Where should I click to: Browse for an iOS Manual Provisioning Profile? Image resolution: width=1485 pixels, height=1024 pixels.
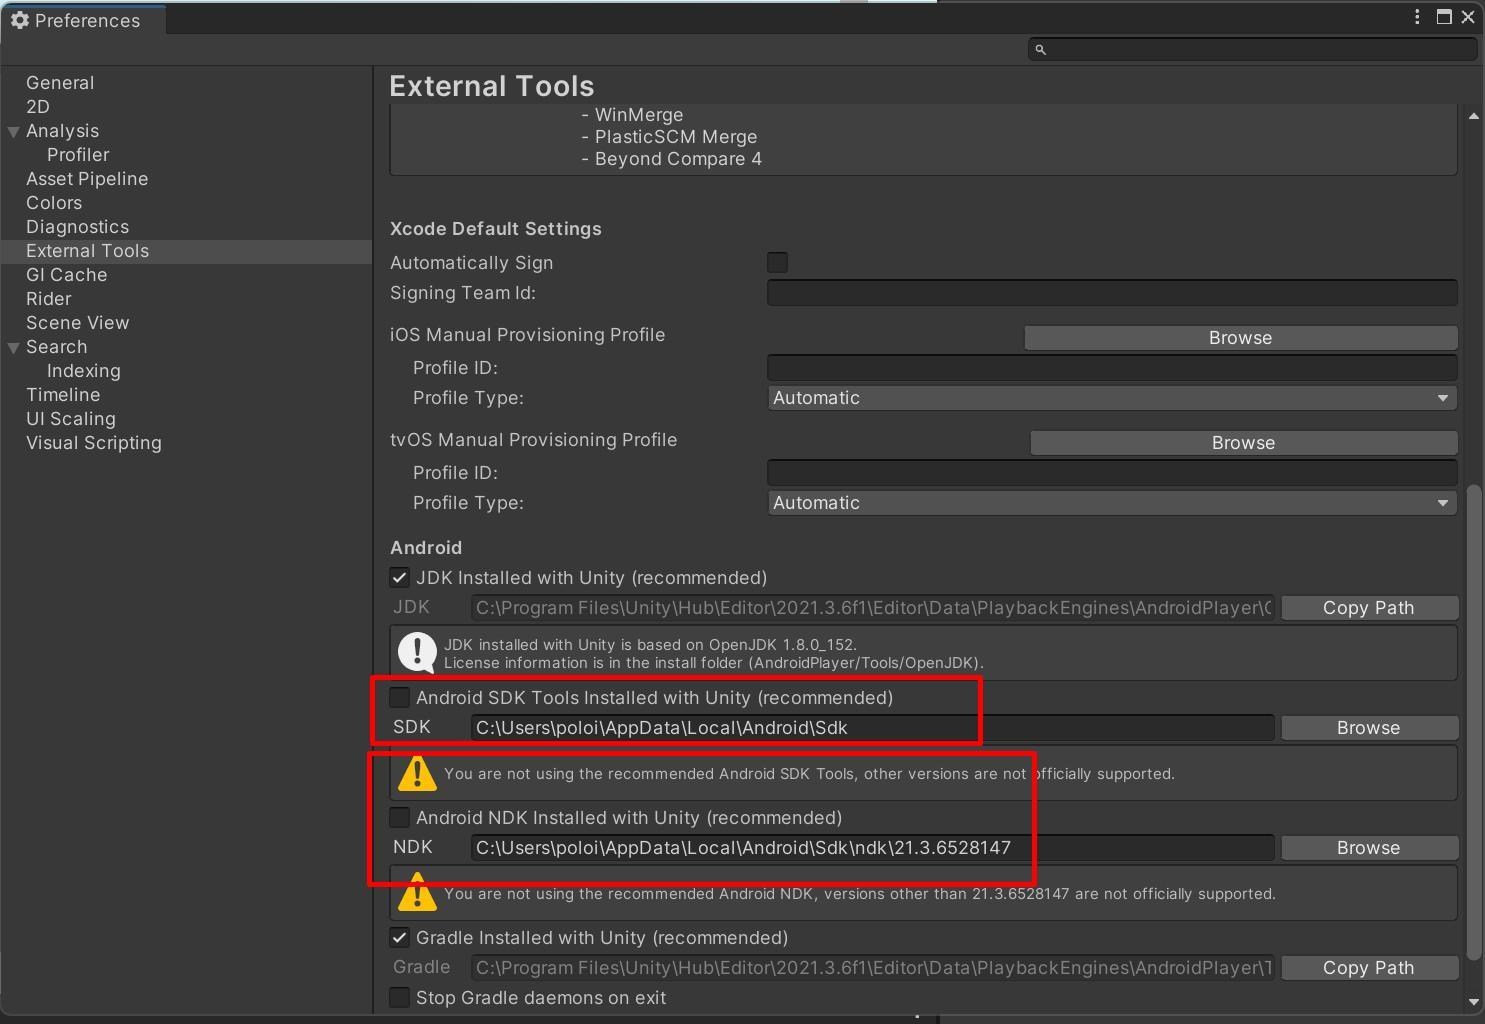(1240, 337)
